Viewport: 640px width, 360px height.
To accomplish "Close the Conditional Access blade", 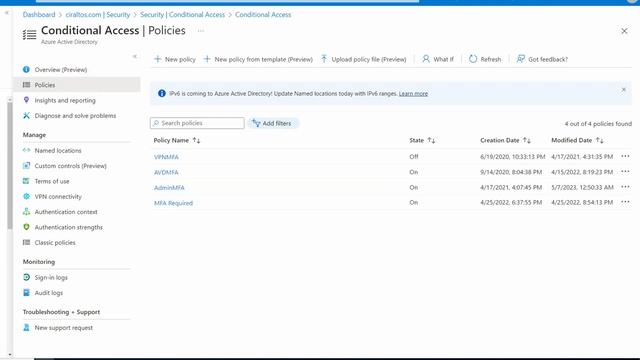I will click(624, 31).
